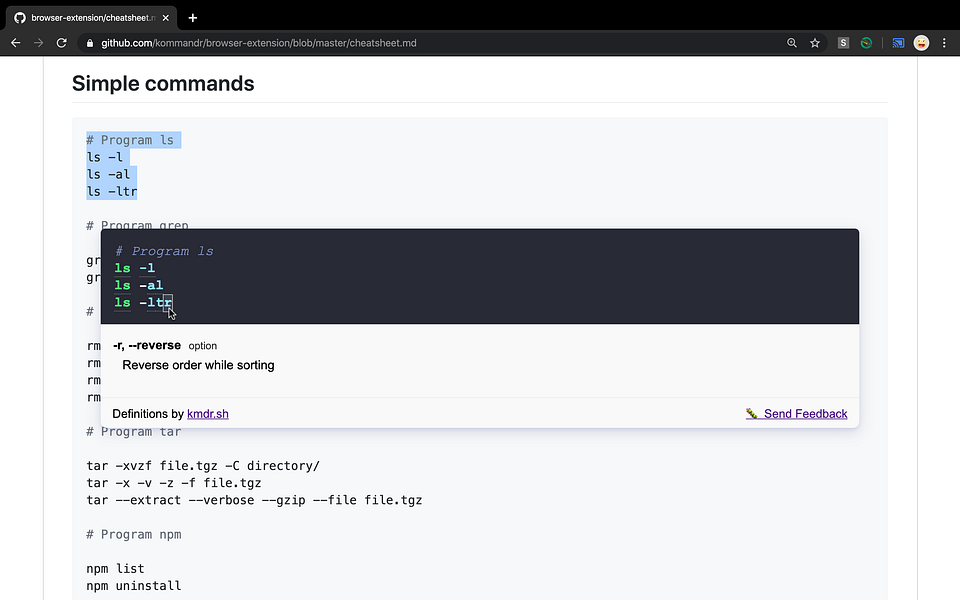
Task: Click the highlighted '# Program ls' line on the page
Action: coord(130,140)
